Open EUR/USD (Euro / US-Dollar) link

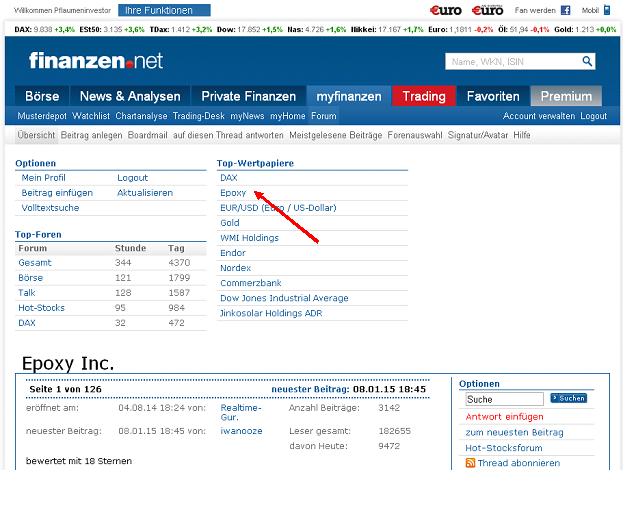click(278, 208)
